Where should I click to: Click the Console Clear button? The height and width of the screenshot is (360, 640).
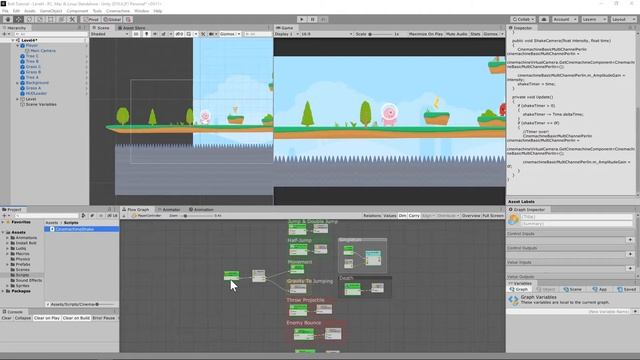click(x=7, y=318)
